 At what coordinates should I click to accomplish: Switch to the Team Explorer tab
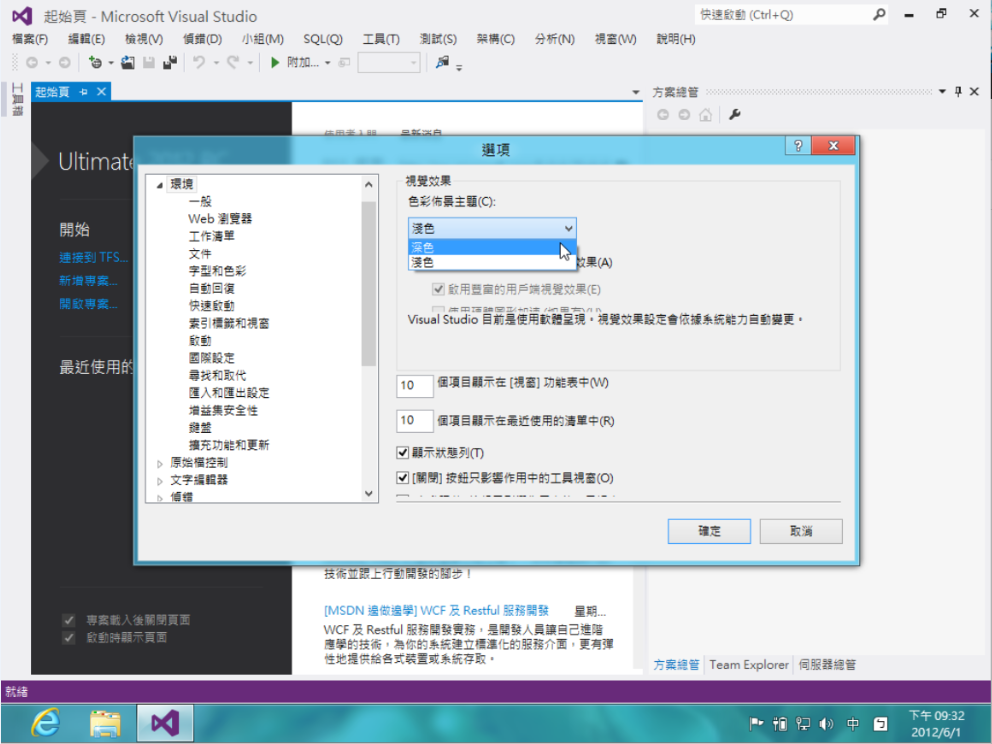click(749, 665)
